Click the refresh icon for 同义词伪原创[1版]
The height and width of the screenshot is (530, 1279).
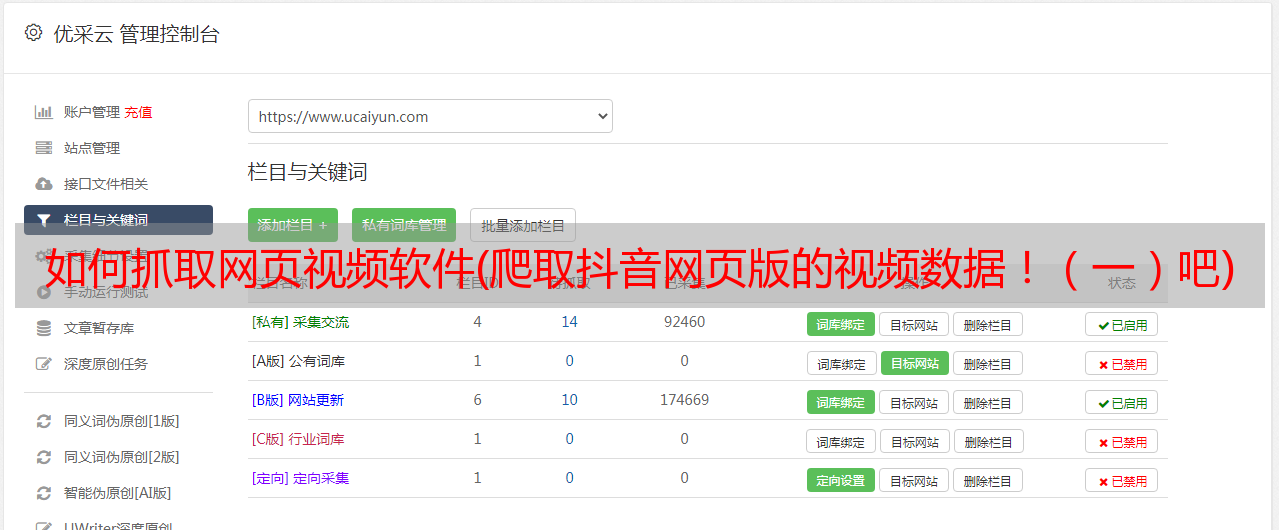point(43,421)
